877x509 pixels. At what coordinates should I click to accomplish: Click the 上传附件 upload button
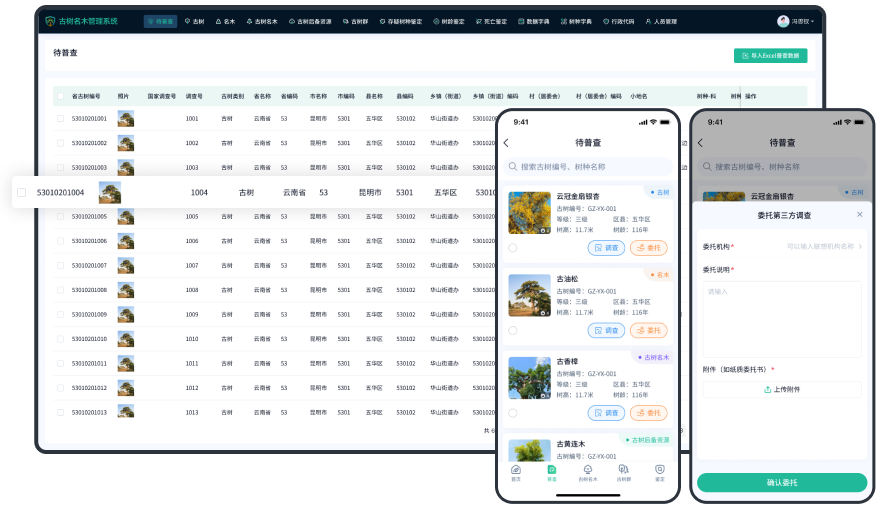tap(781, 390)
